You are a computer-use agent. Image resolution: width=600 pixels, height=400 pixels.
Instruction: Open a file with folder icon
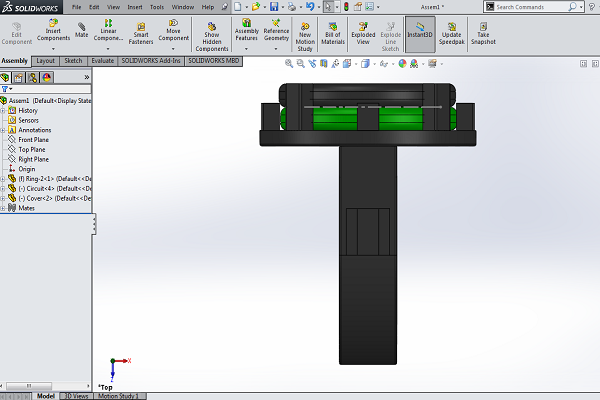tap(256, 7)
